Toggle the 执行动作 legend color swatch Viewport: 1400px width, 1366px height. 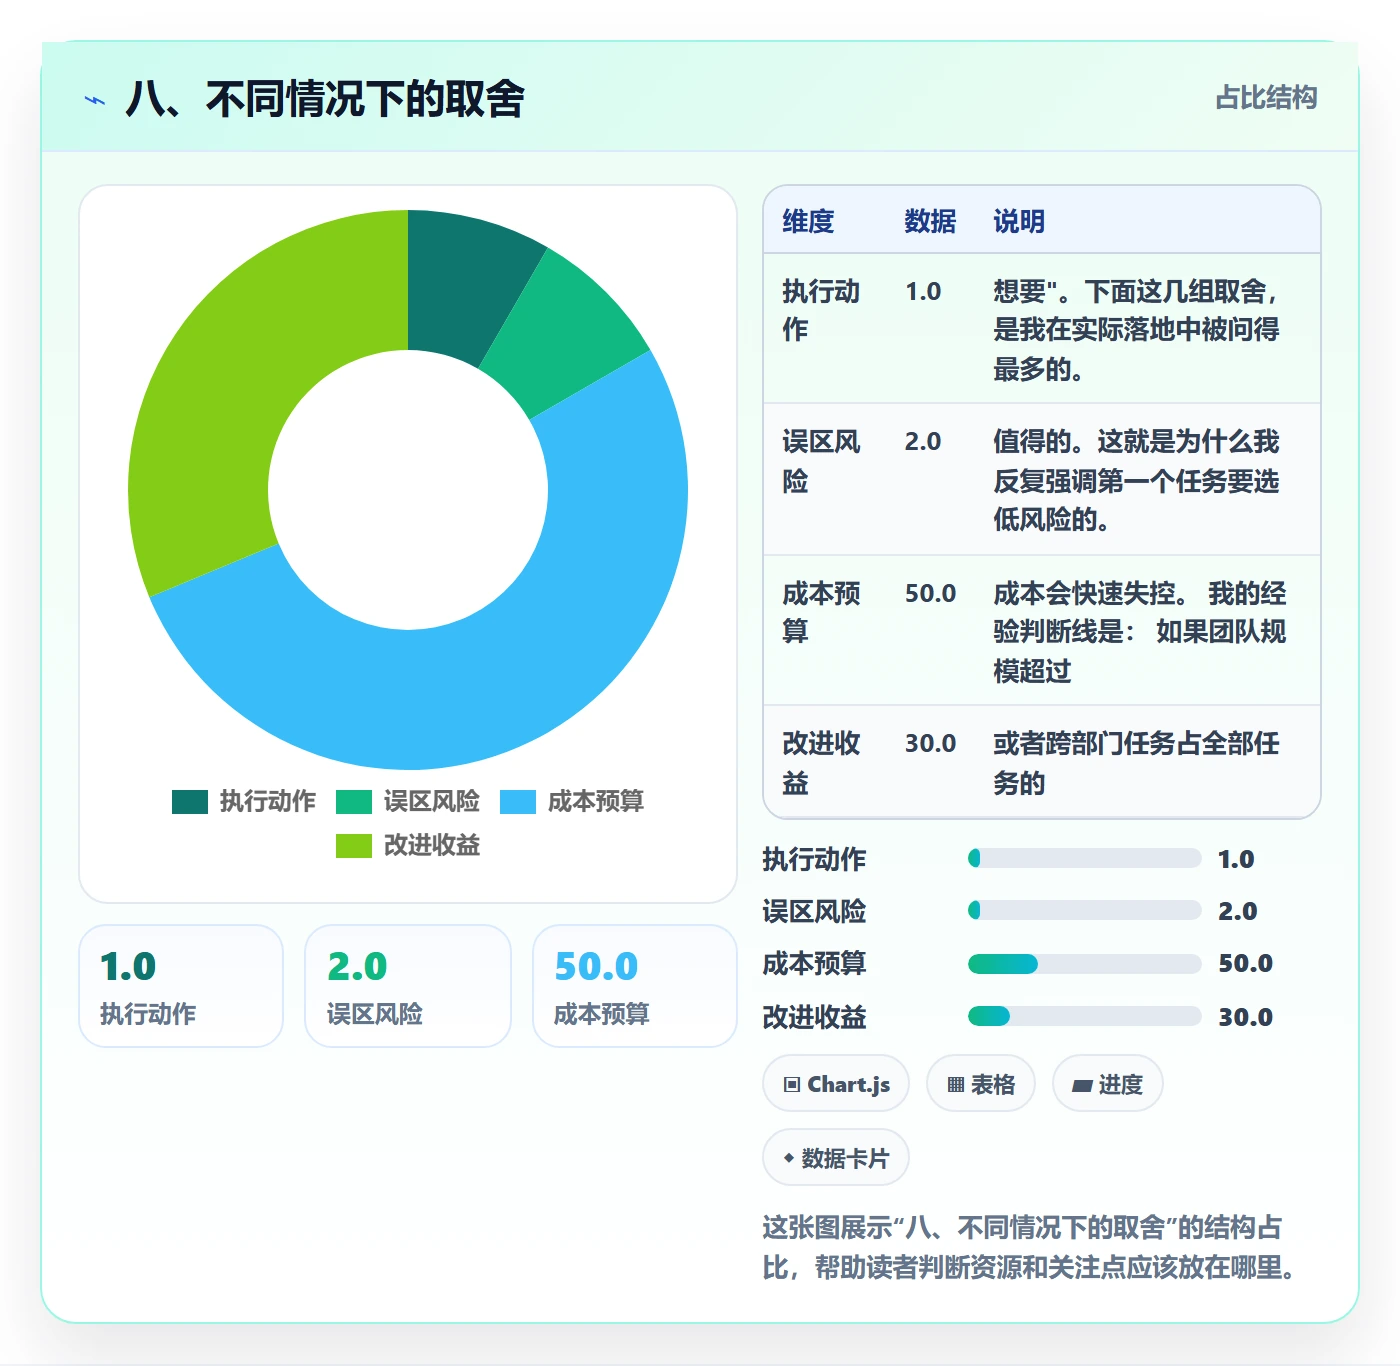pos(190,801)
